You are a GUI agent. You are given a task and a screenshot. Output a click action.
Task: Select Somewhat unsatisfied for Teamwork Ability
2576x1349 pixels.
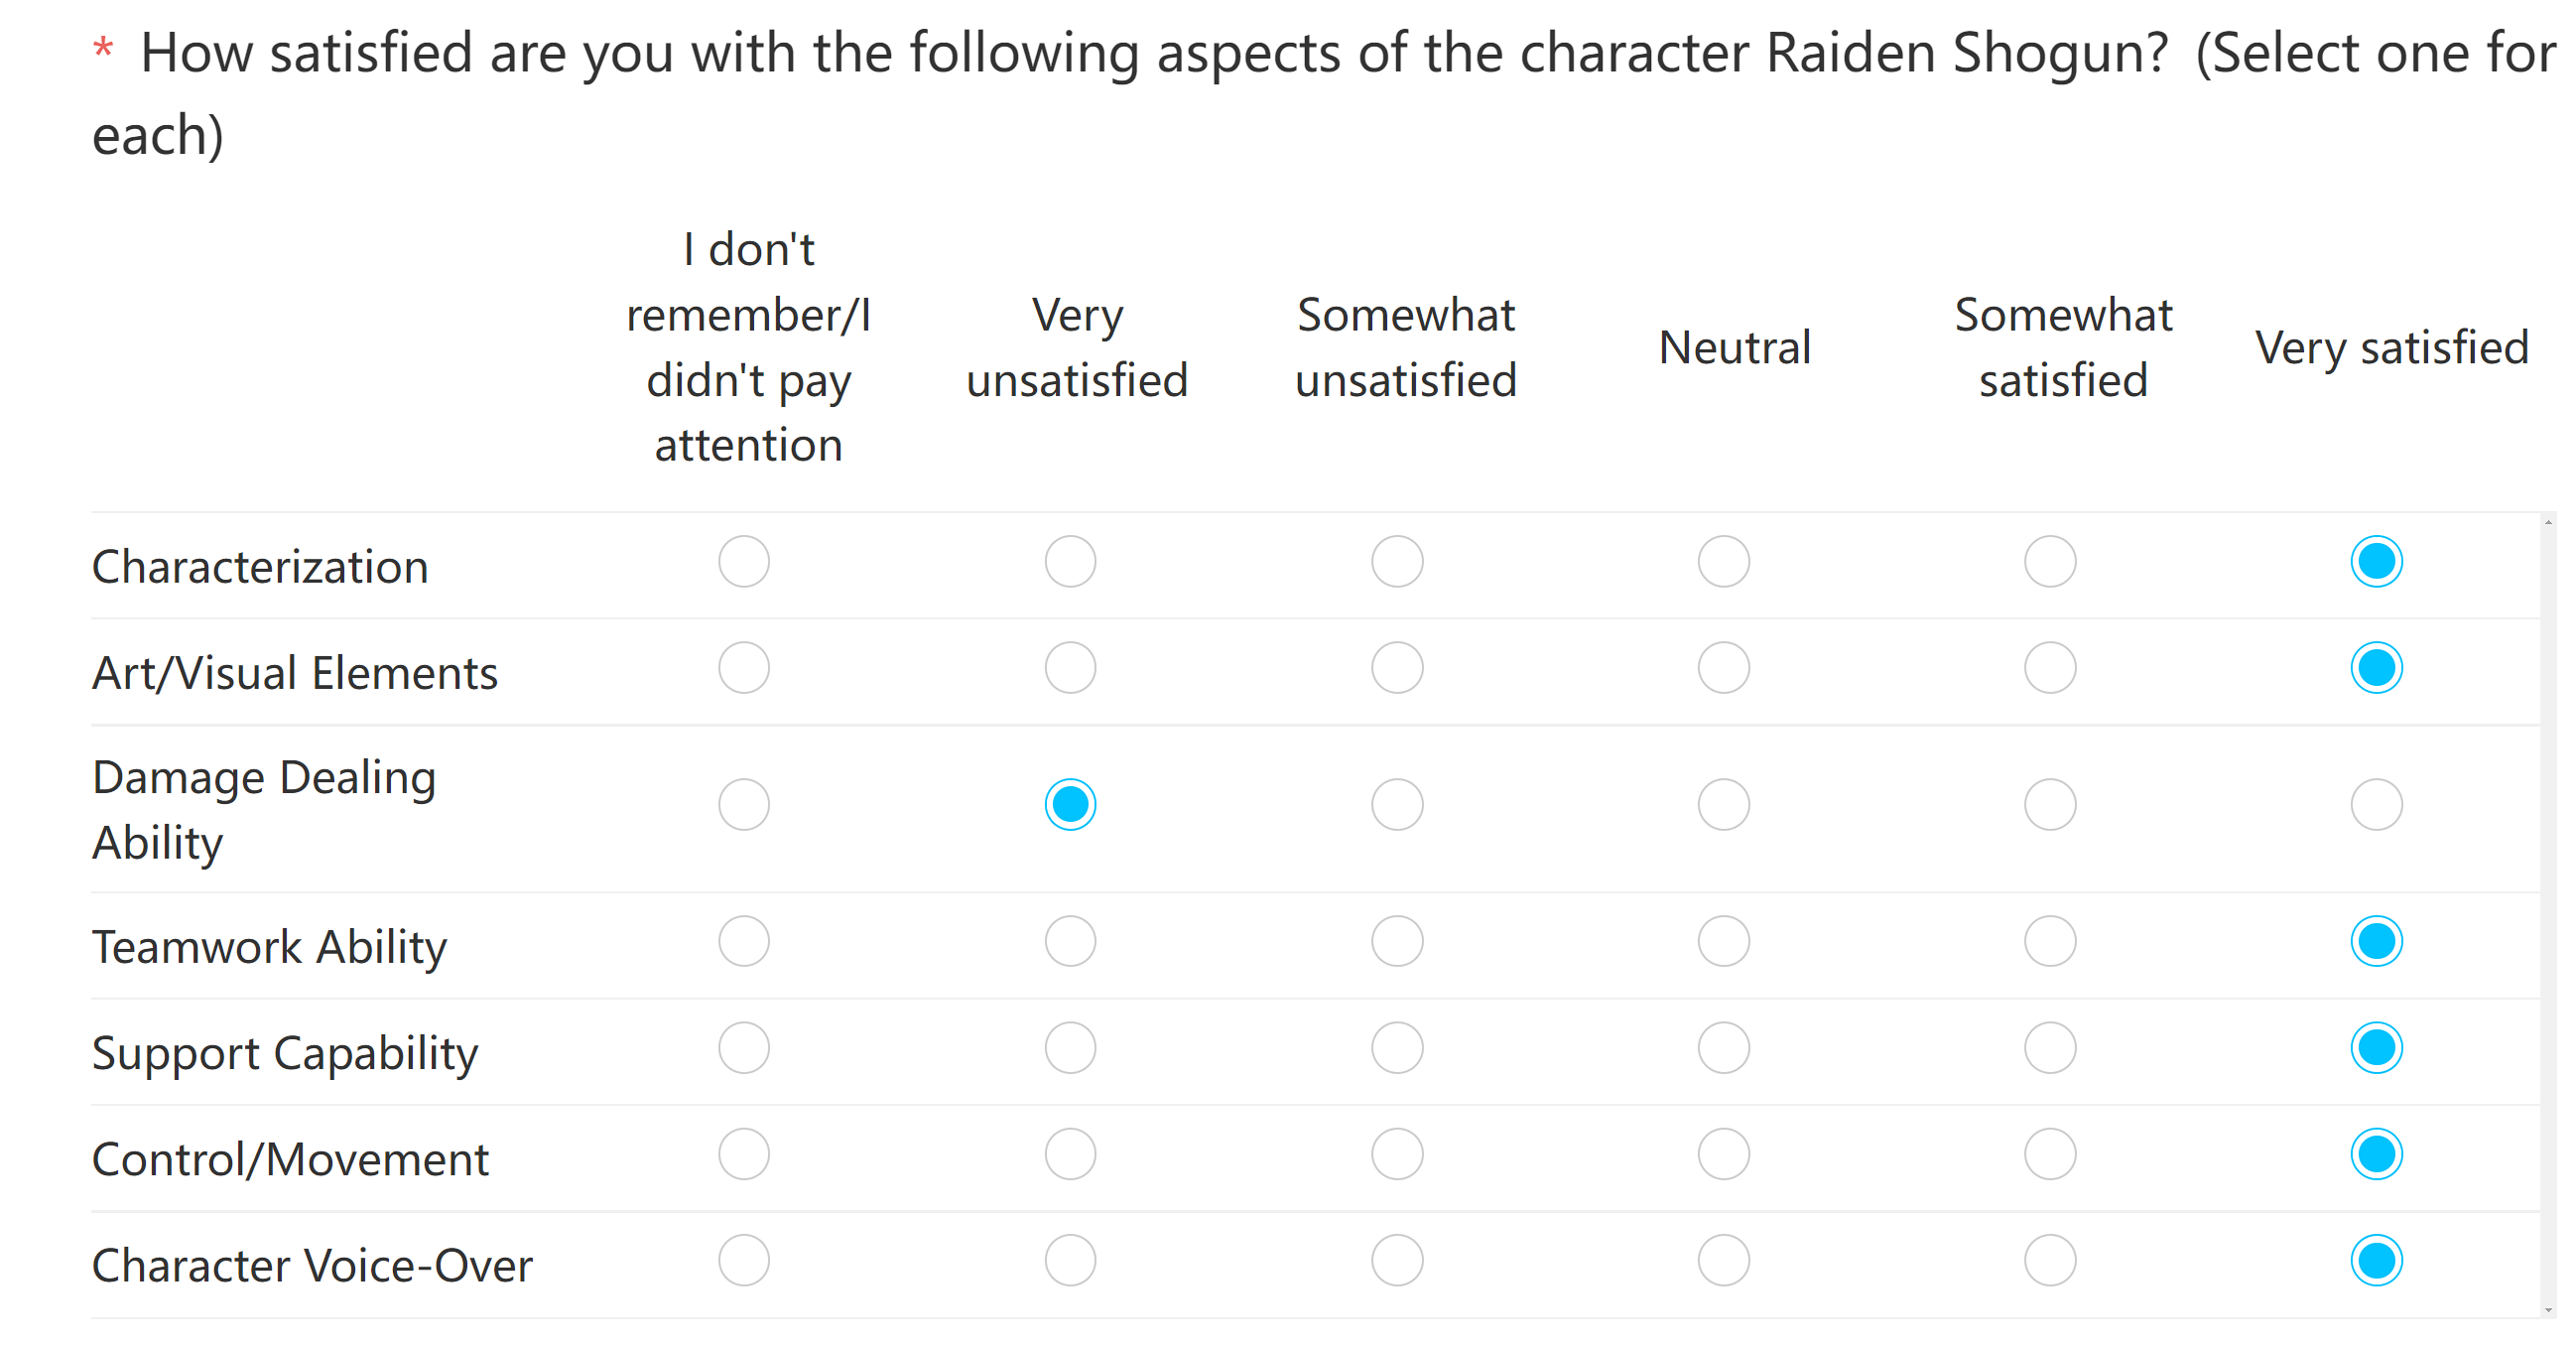[x=1397, y=941]
